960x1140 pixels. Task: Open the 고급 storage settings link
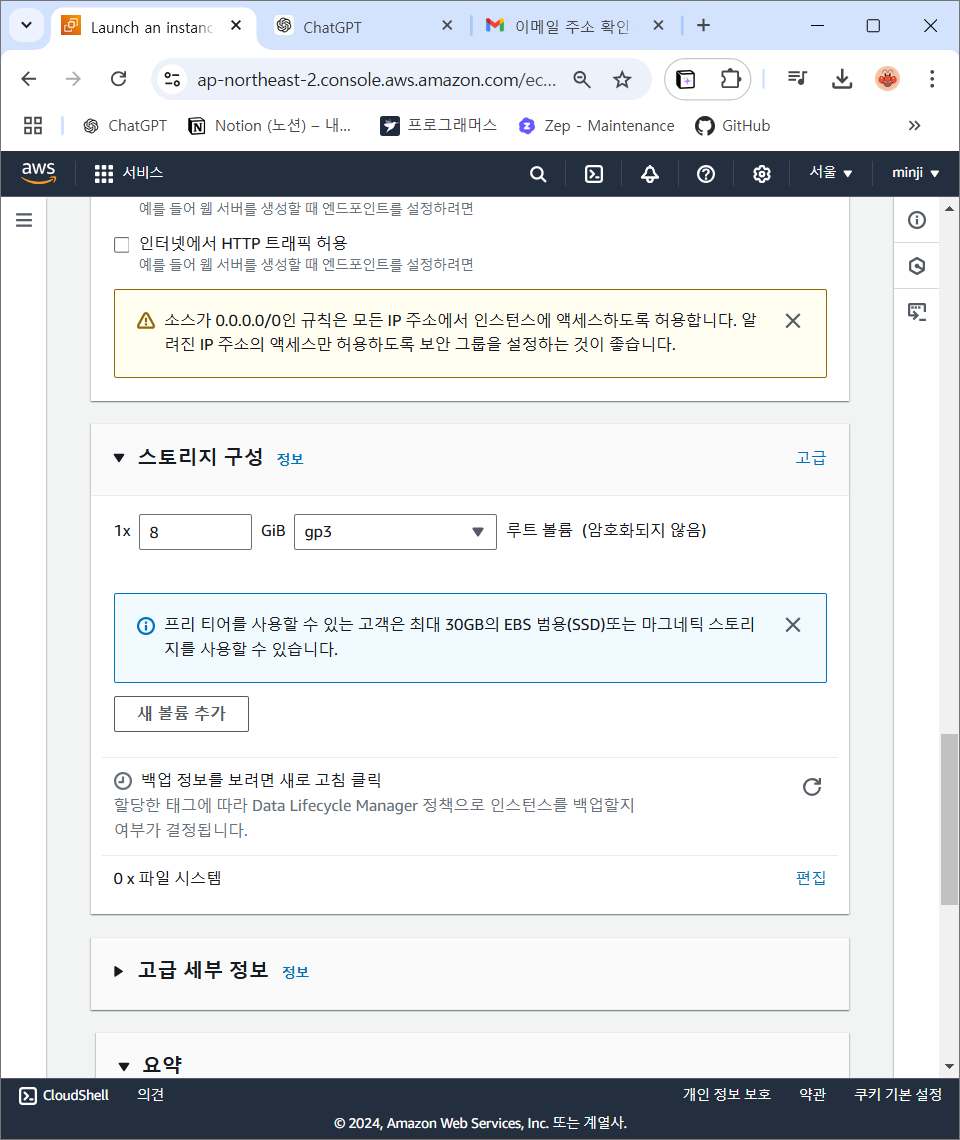point(810,458)
